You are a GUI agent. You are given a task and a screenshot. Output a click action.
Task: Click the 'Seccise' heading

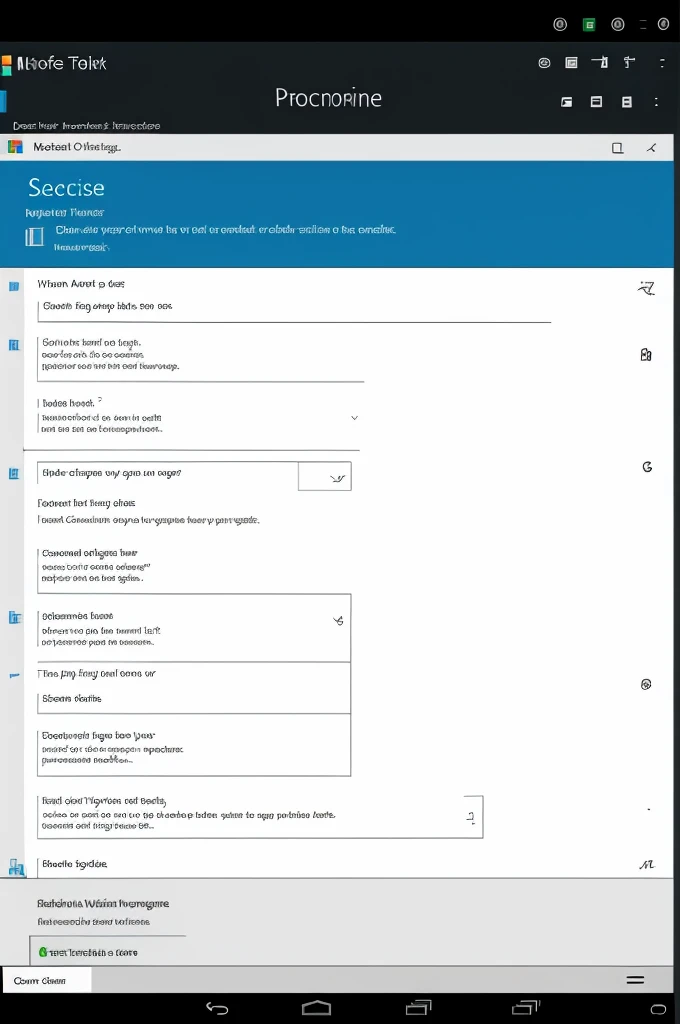click(66, 188)
